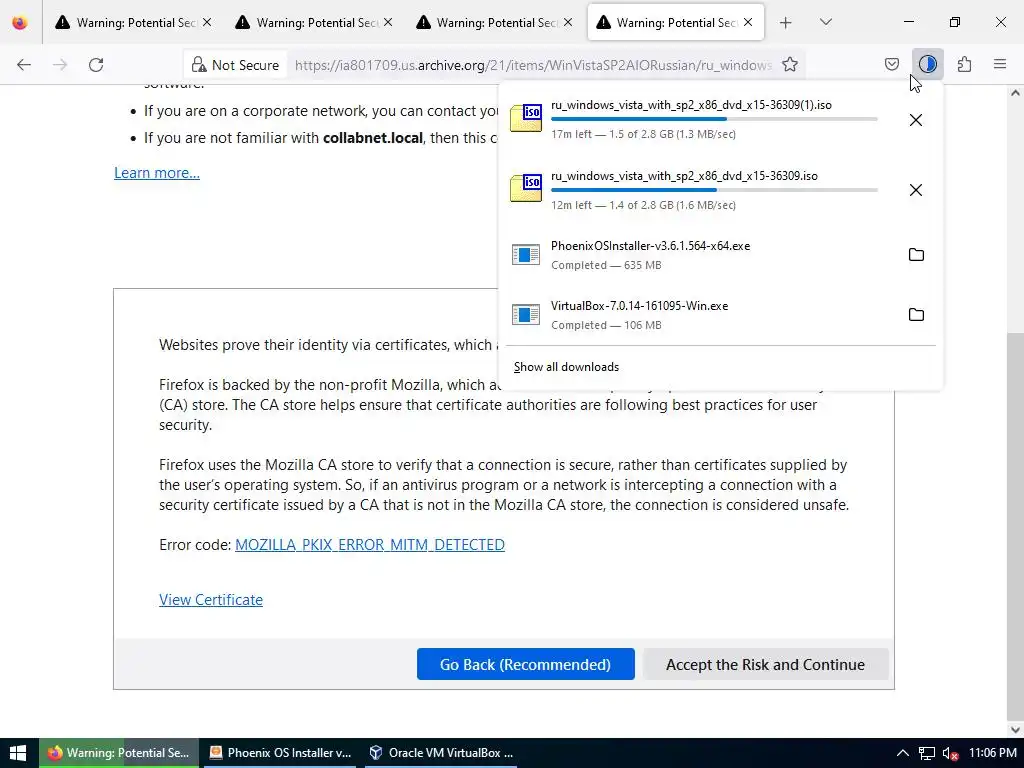Click PhoenixOSInstaller-v3.6.1.564-x64.exe filename
This screenshot has height=768, width=1024.
click(650, 246)
